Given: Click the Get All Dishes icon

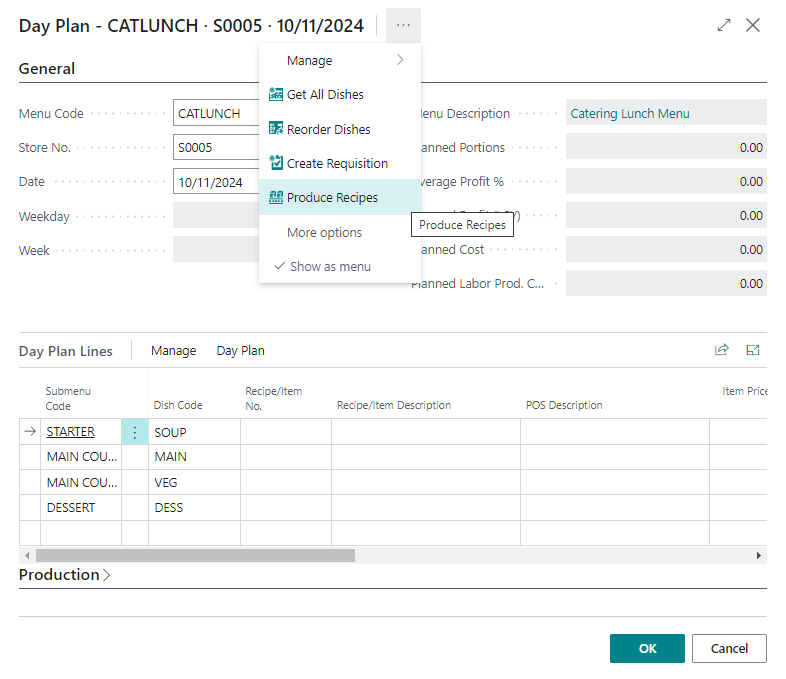Looking at the screenshot, I should coord(276,95).
